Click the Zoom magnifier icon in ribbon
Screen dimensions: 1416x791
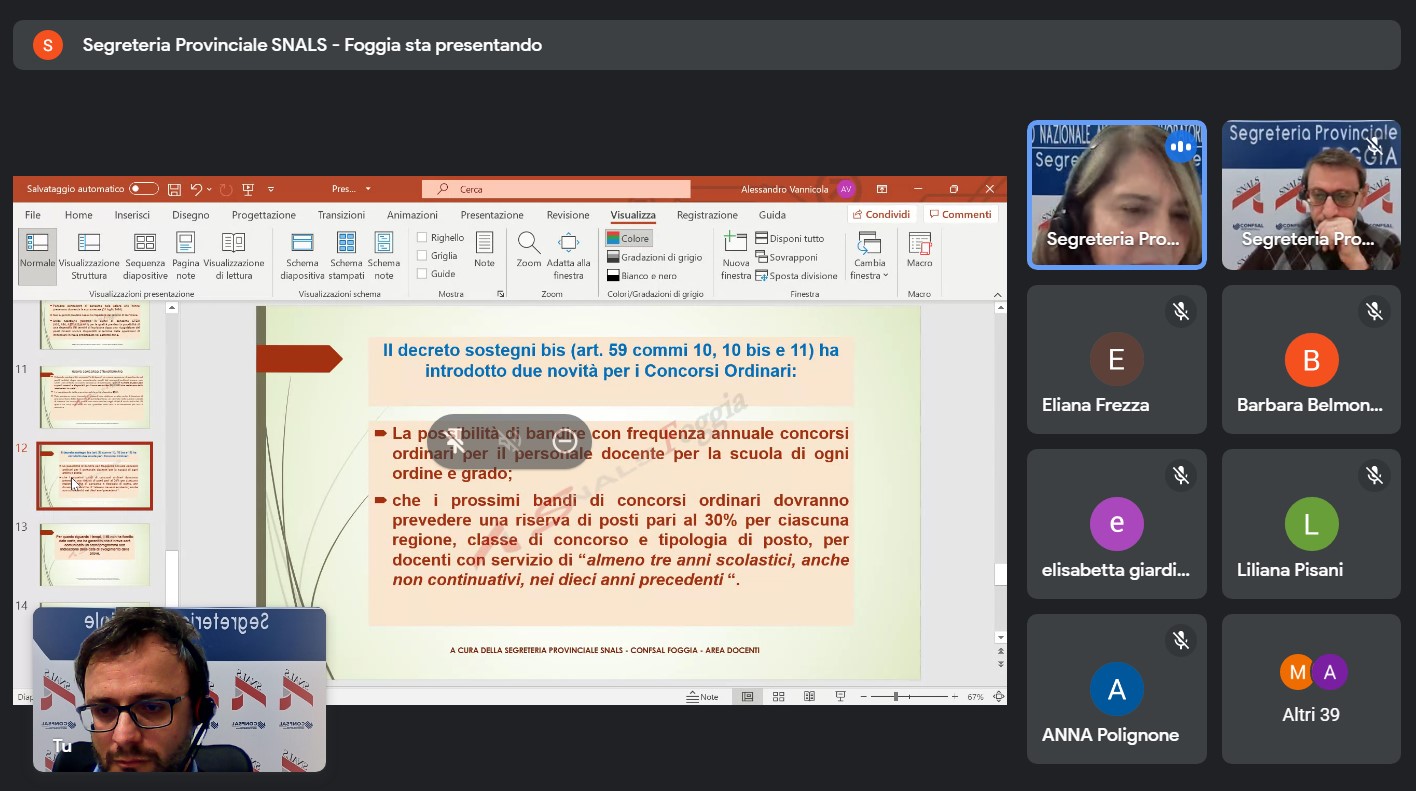(x=529, y=243)
